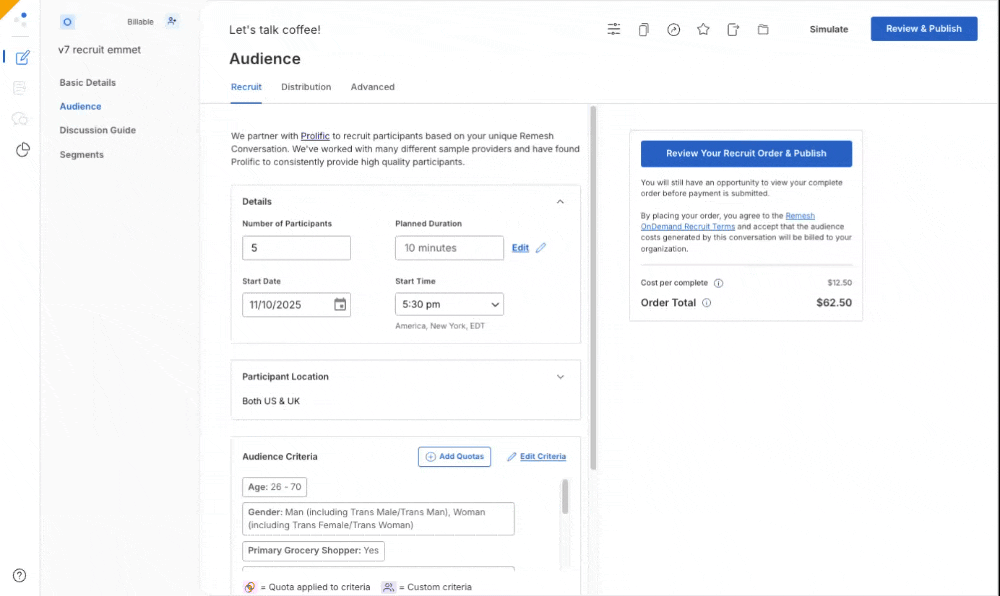This screenshot has height=596, width=1000.
Task: Open the Start Date calendar picker
Action: [340, 305]
